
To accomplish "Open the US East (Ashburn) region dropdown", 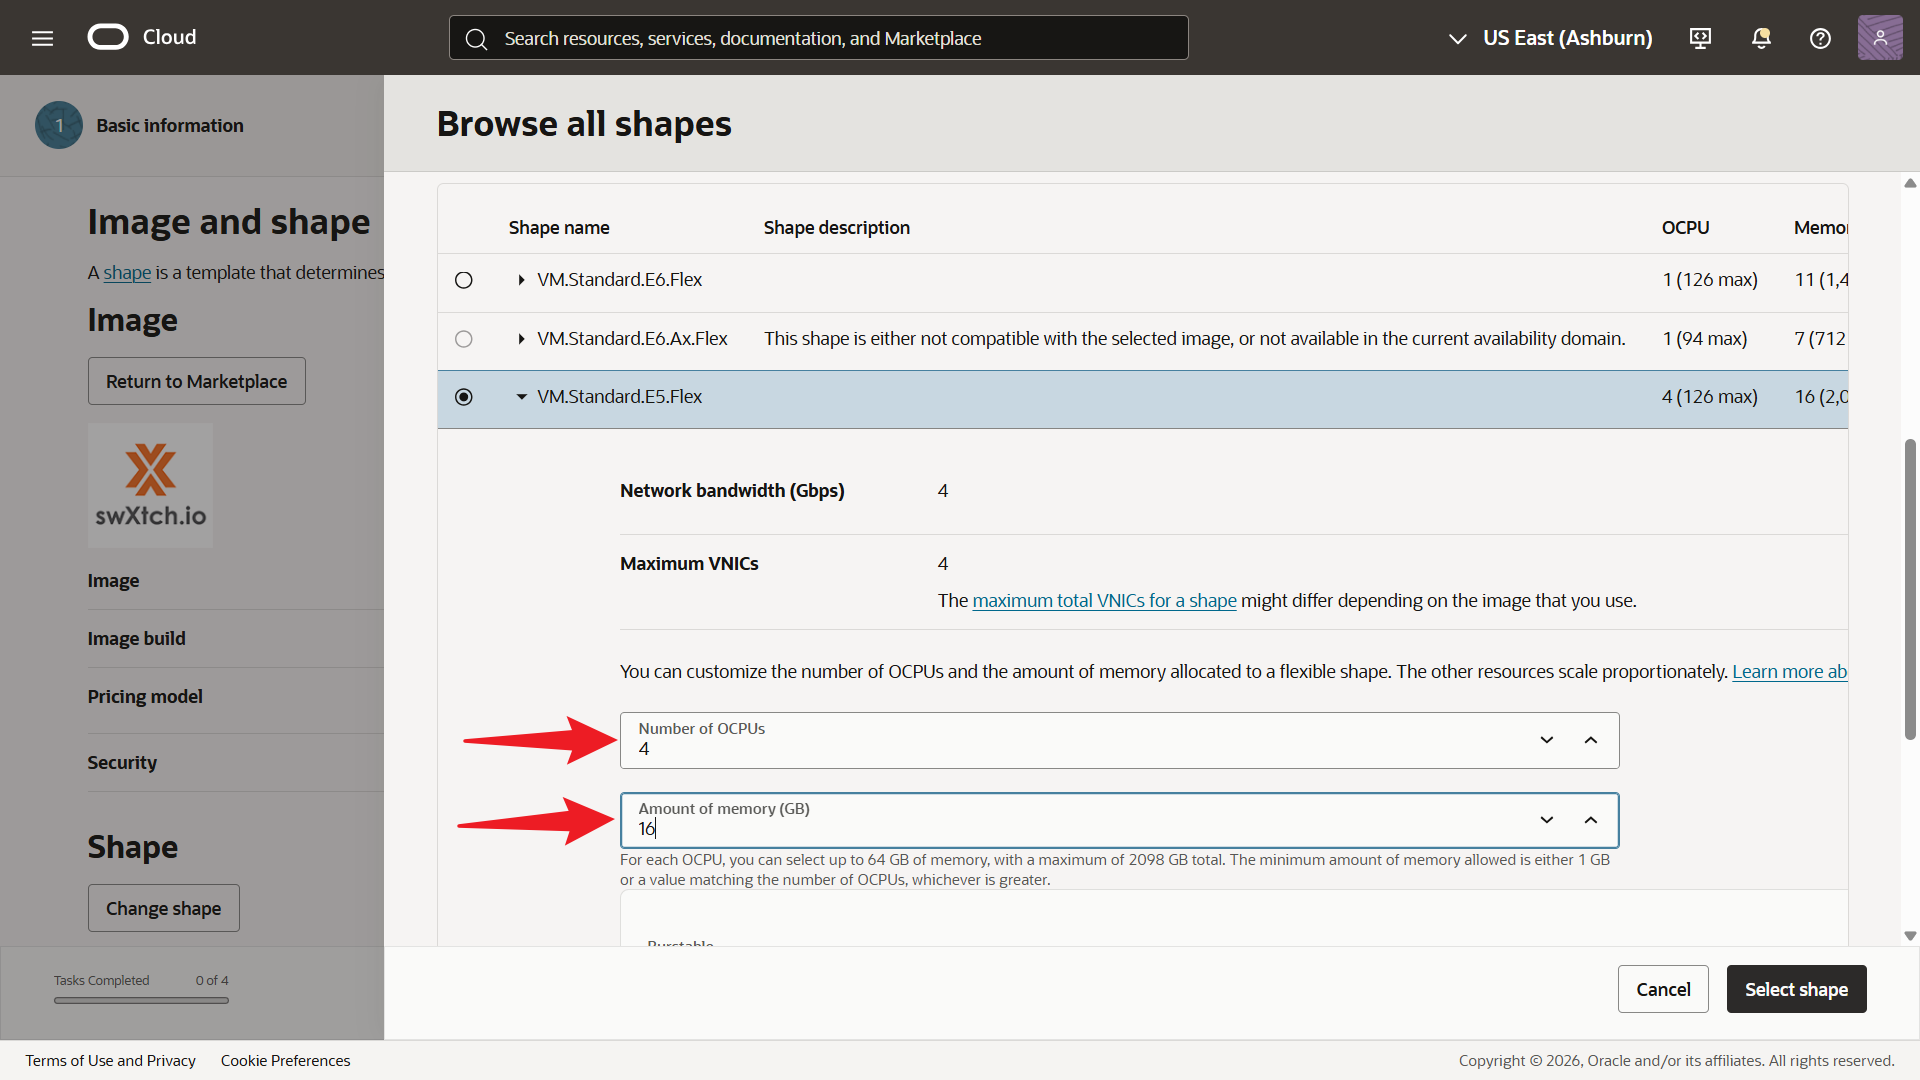I will [x=1550, y=38].
